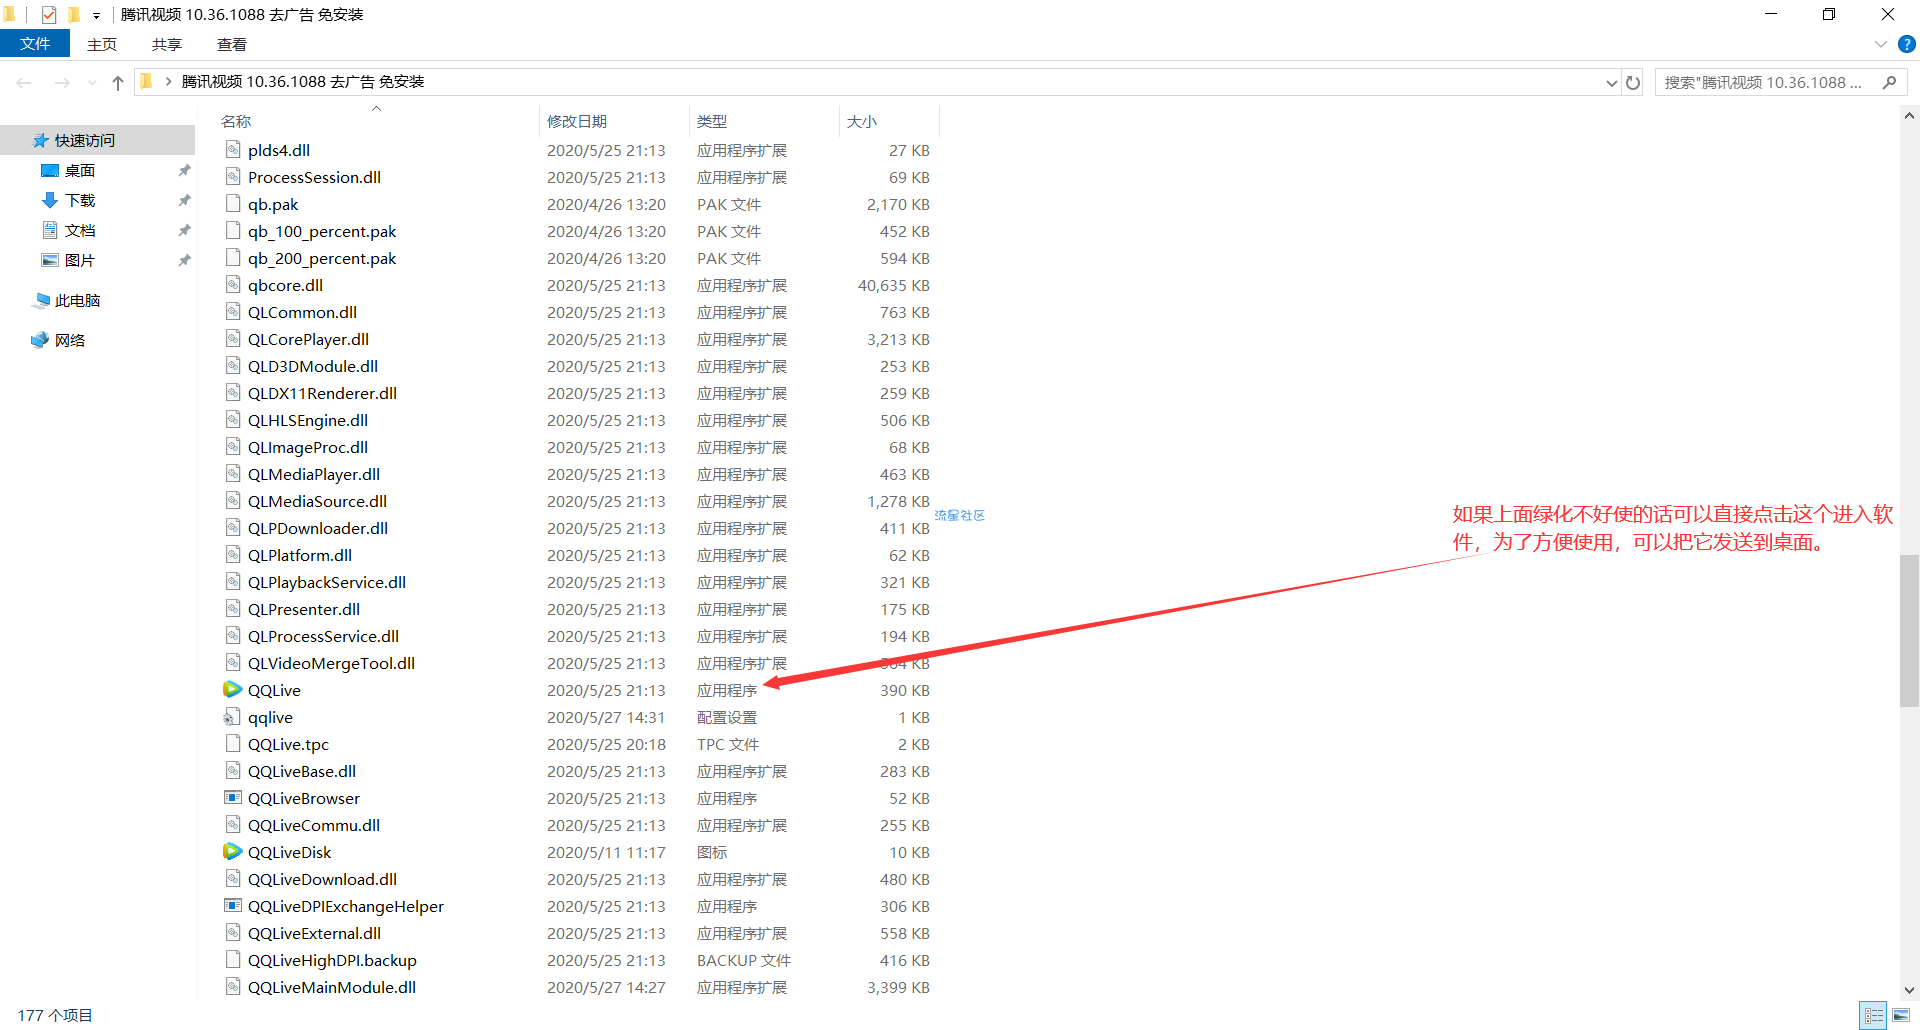Viewport: 1920px width, 1030px height.
Task: Click the Properties checkmark icon in title bar
Action: [48, 15]
